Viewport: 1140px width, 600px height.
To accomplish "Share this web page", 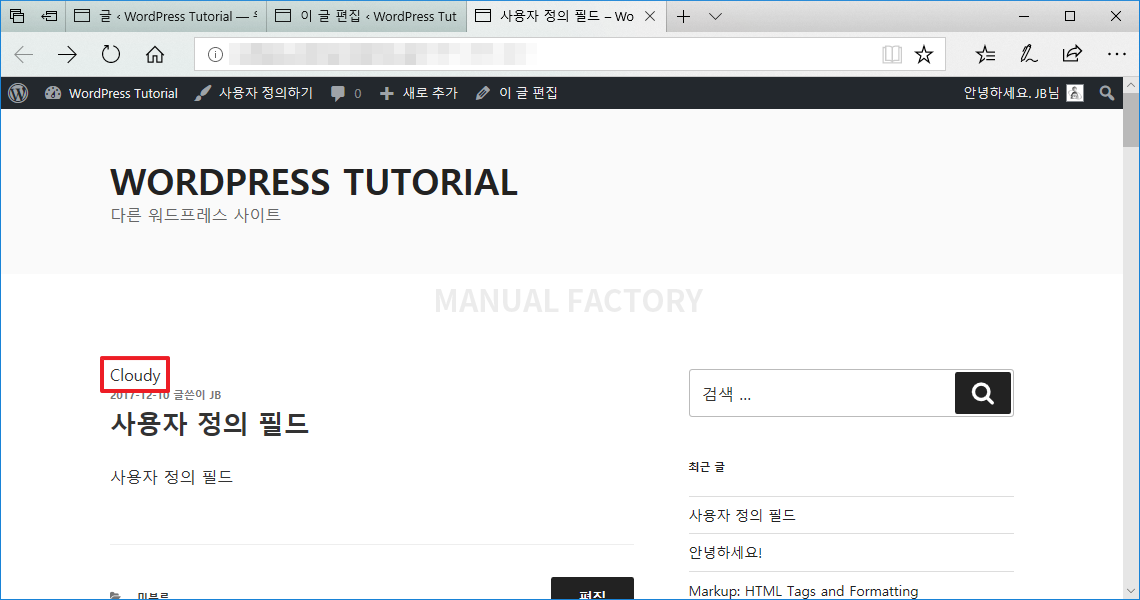I will click(x=1072, y=55).
